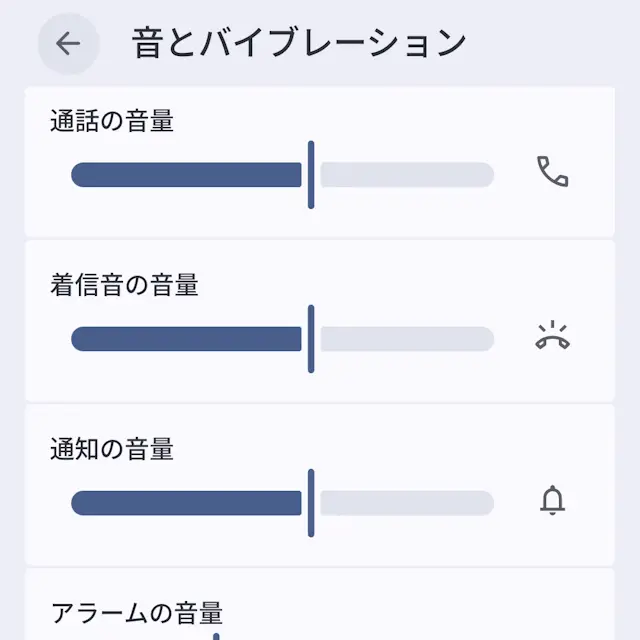Viewport: 640px width, 640px height.
Task: Tap the phone icon beside call volume
Action: click(x=552, y=172)
